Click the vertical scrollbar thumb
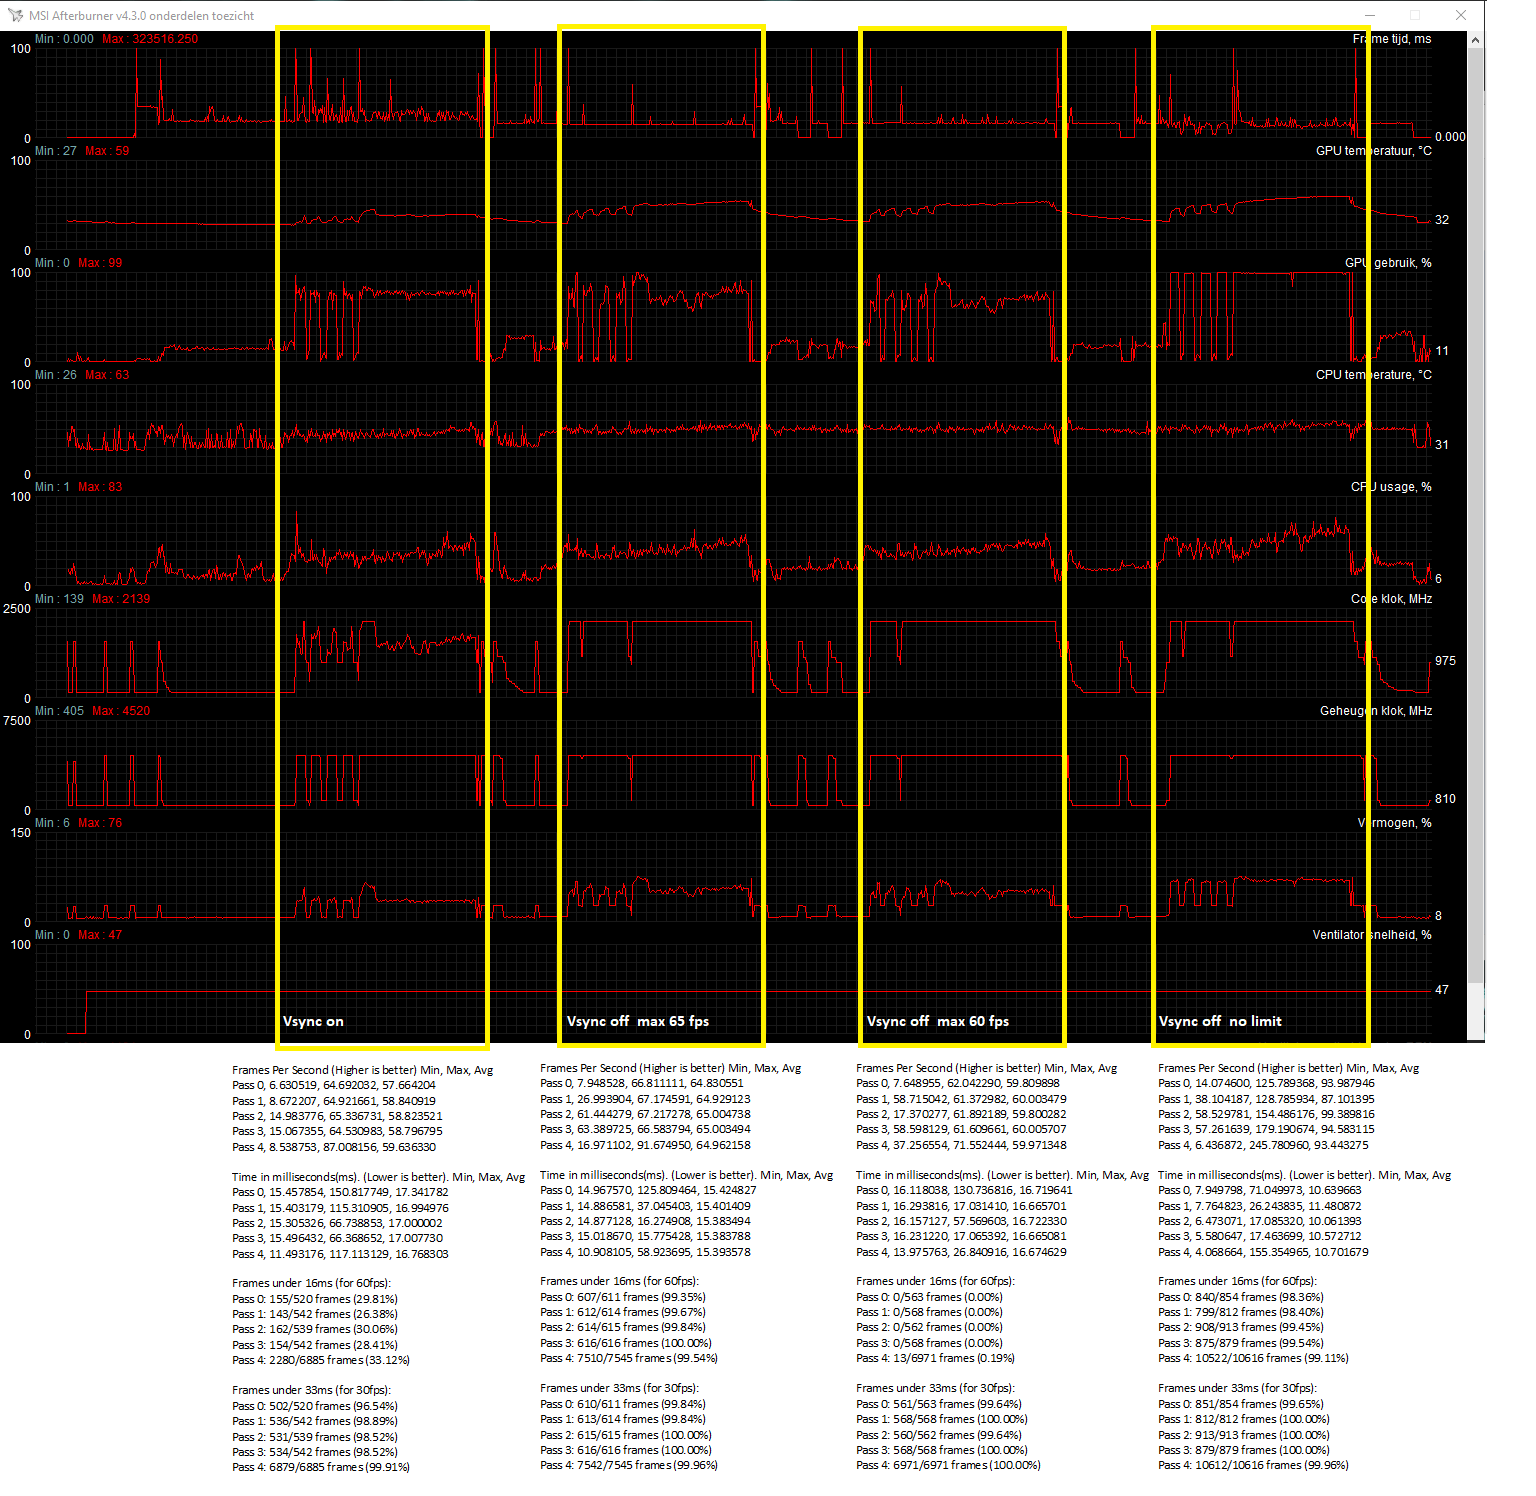This screenshot has height=1496, width=1536. tap(1476, 500)
